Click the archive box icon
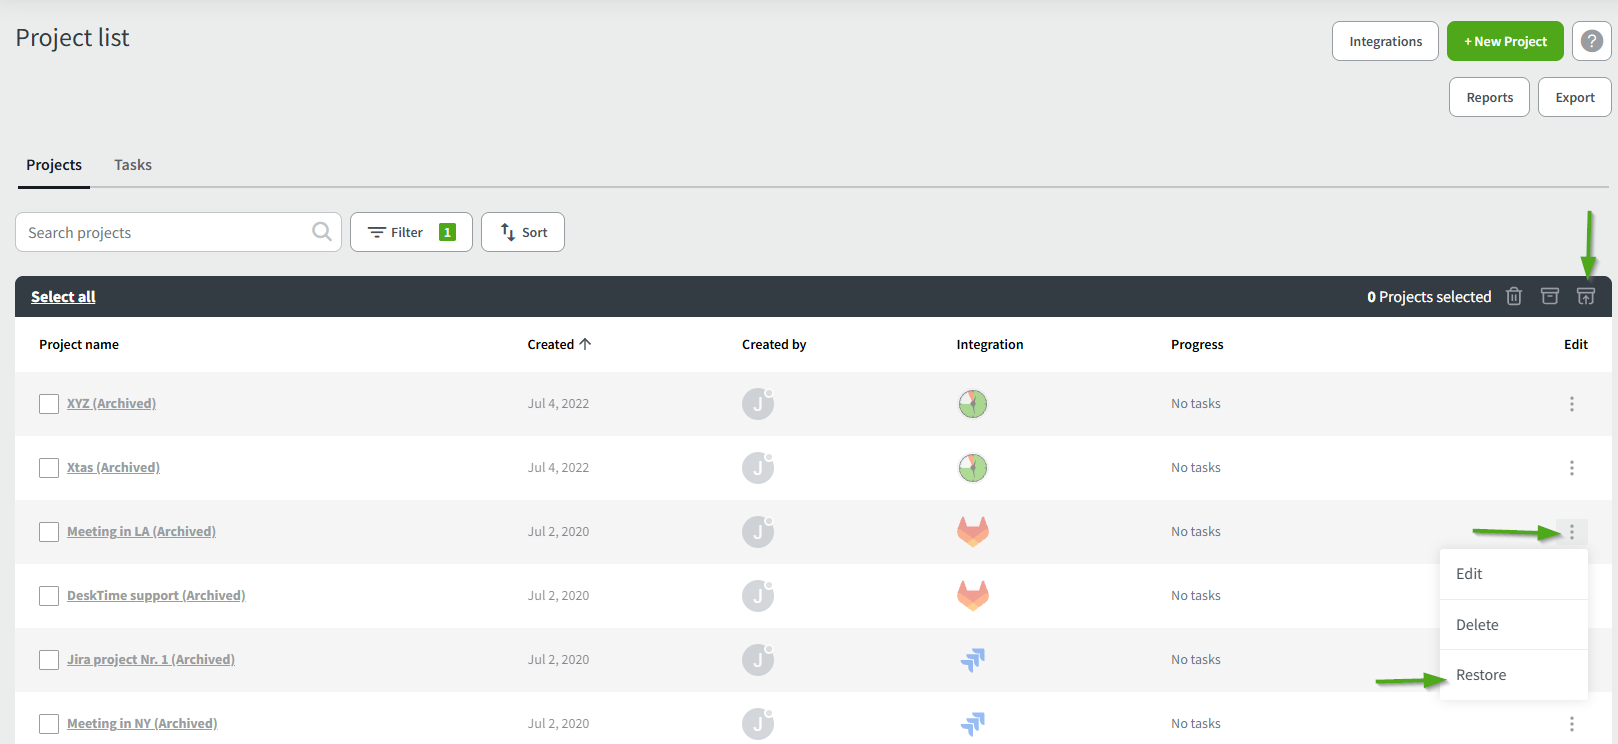The image size is (1618, 744). coord(1550,296)
